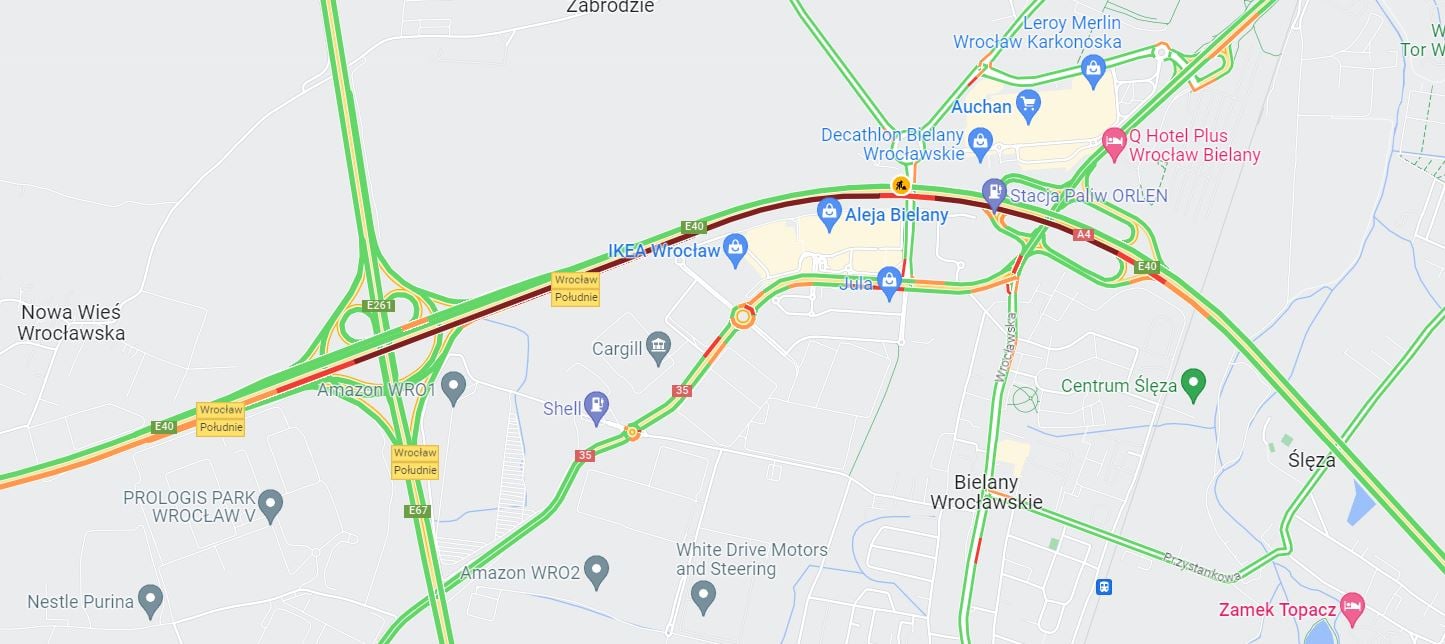Click the Jula shopping pin
Image resolution: width=1445 pixels, height=644 pixels.
(889, 282)
